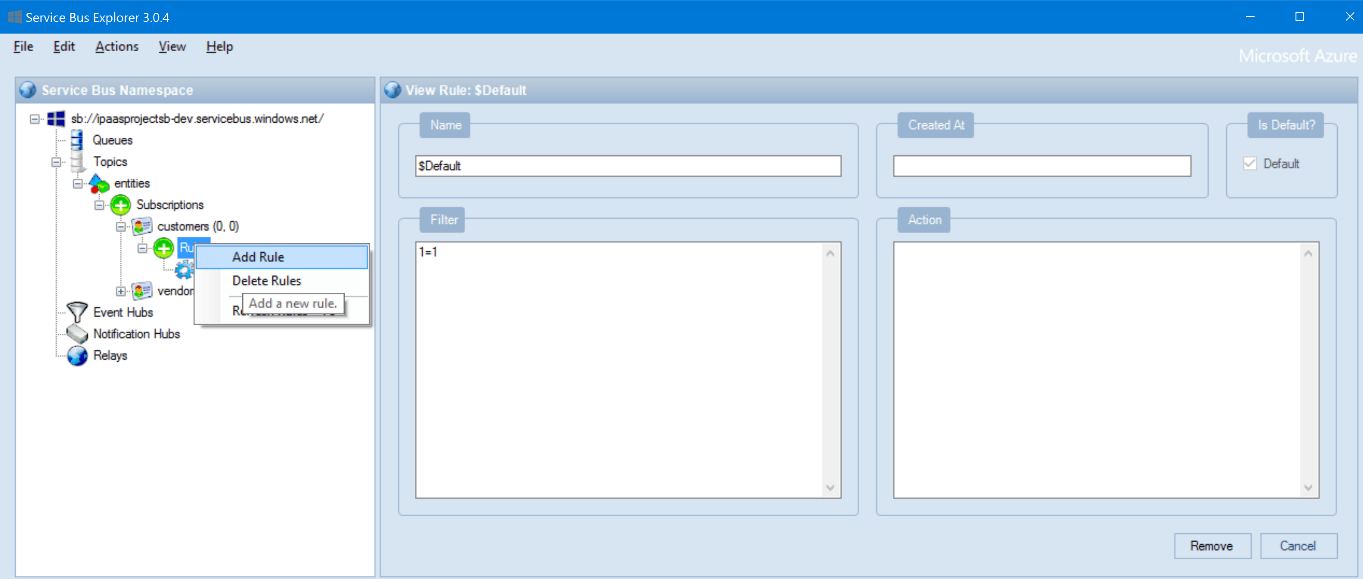Choose Delete Rules from the context menu
Image resolution: width=1363 pixels, height=579 pixels.
click(282, 281)
